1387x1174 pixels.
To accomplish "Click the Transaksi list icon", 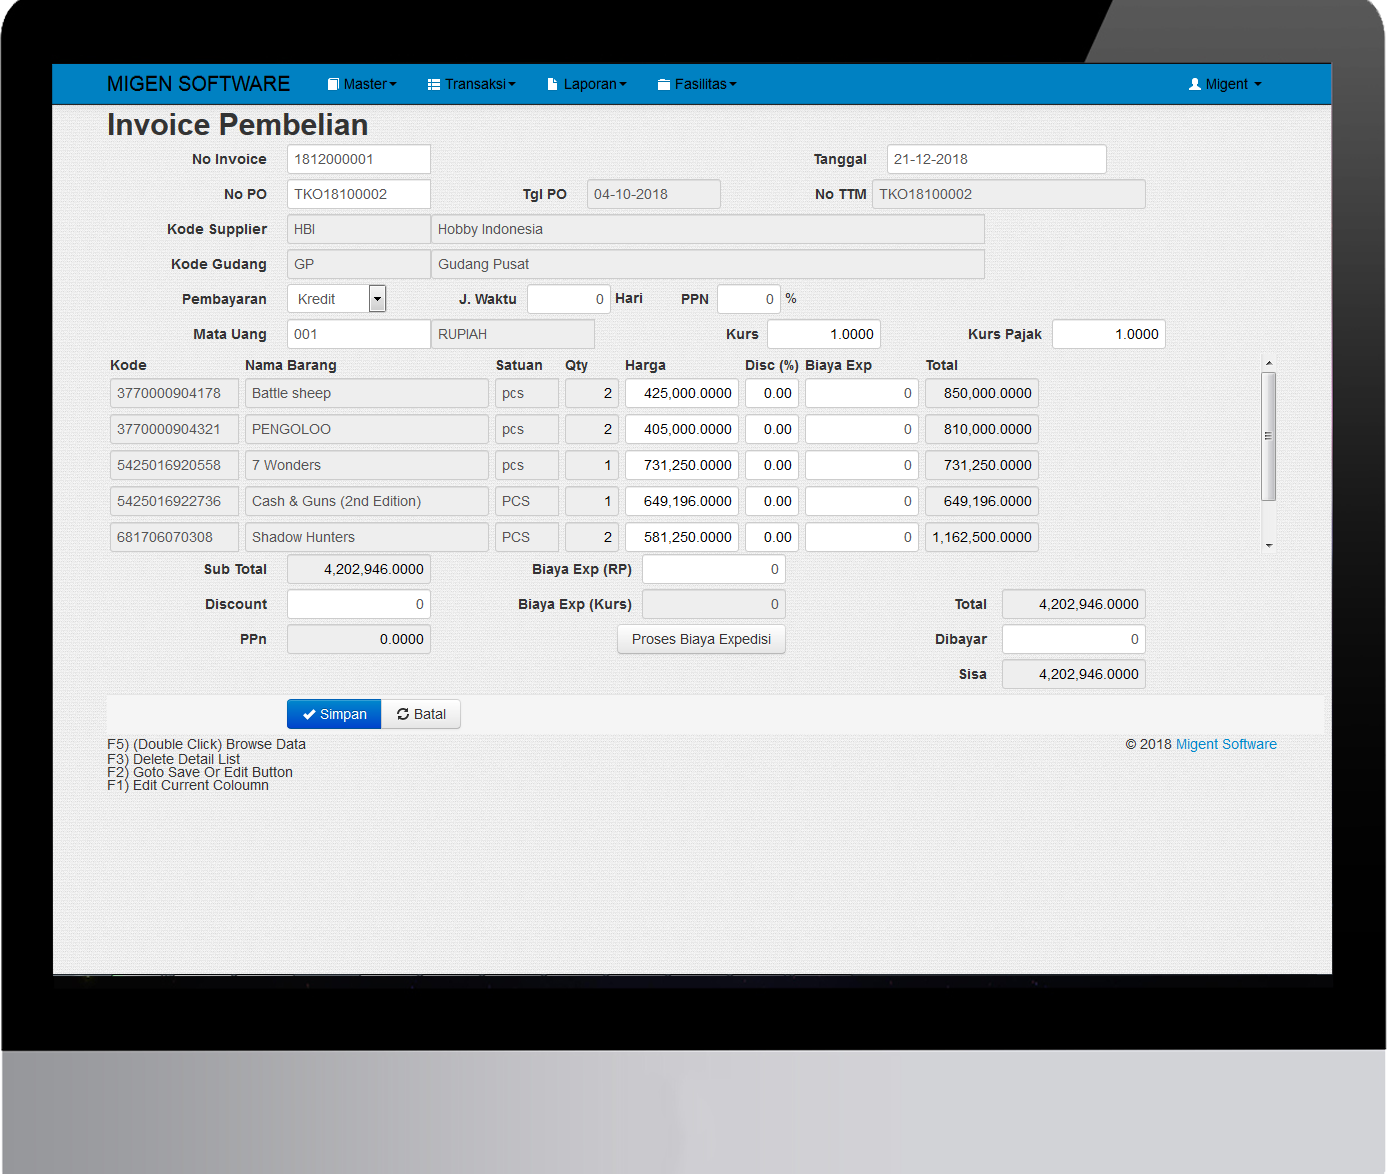I will click(434, 84).
